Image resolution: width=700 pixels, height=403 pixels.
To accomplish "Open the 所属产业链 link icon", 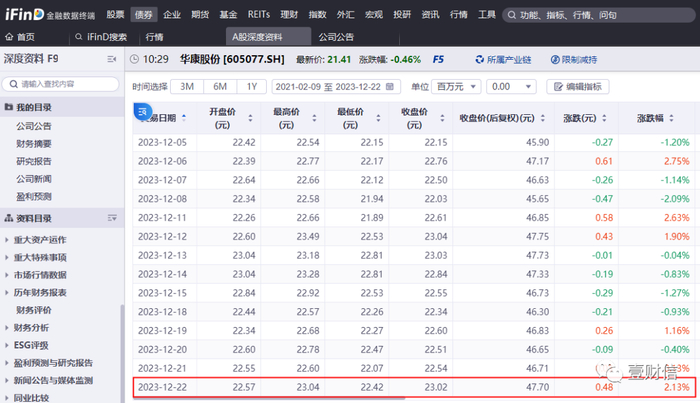I will [x=479, y=60].
